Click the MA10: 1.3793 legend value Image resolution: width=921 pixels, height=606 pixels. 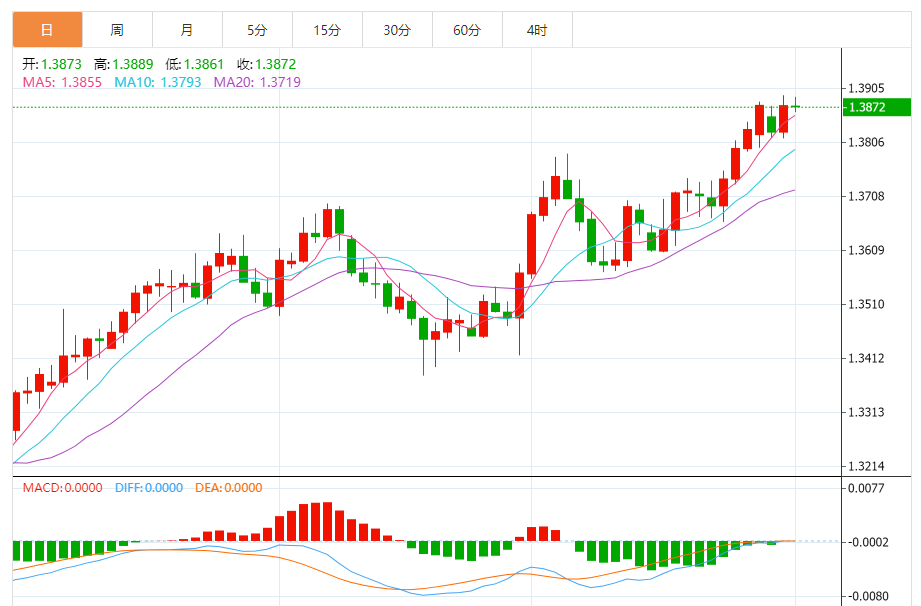click(157, 82)
